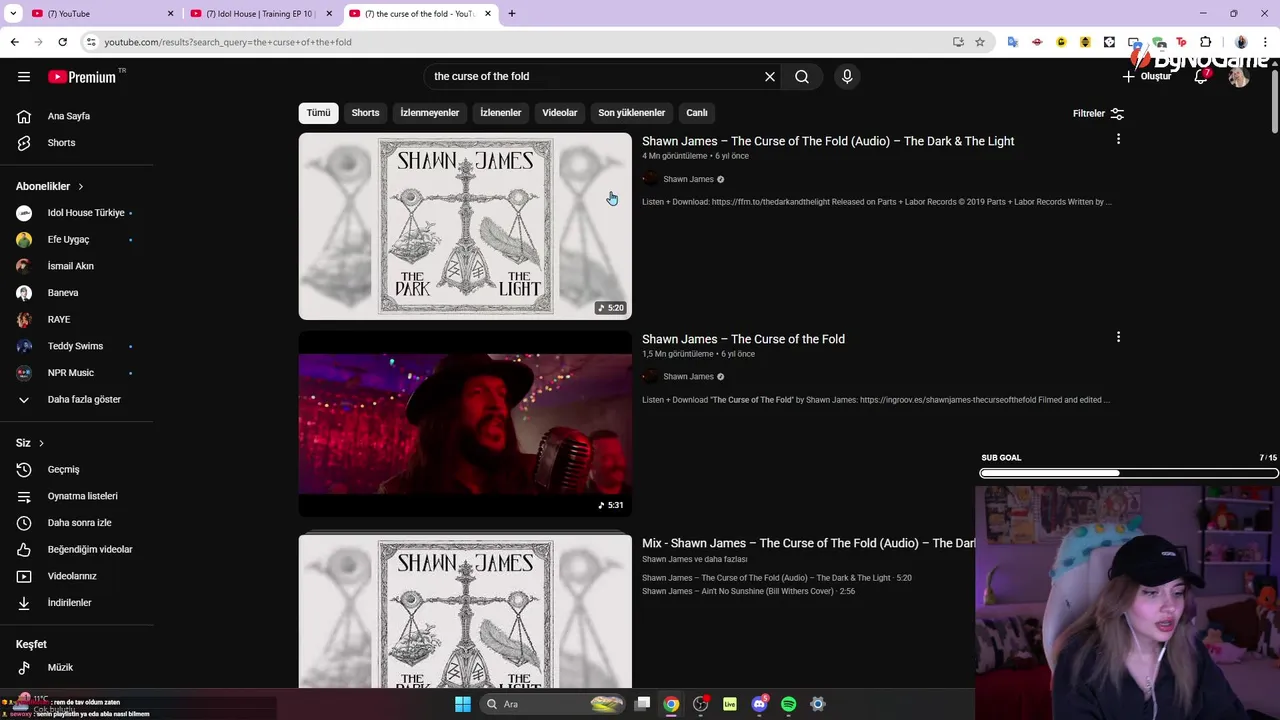
Task: Open the YouTube hamburger guide menu
Action: (x=24, y=77)
